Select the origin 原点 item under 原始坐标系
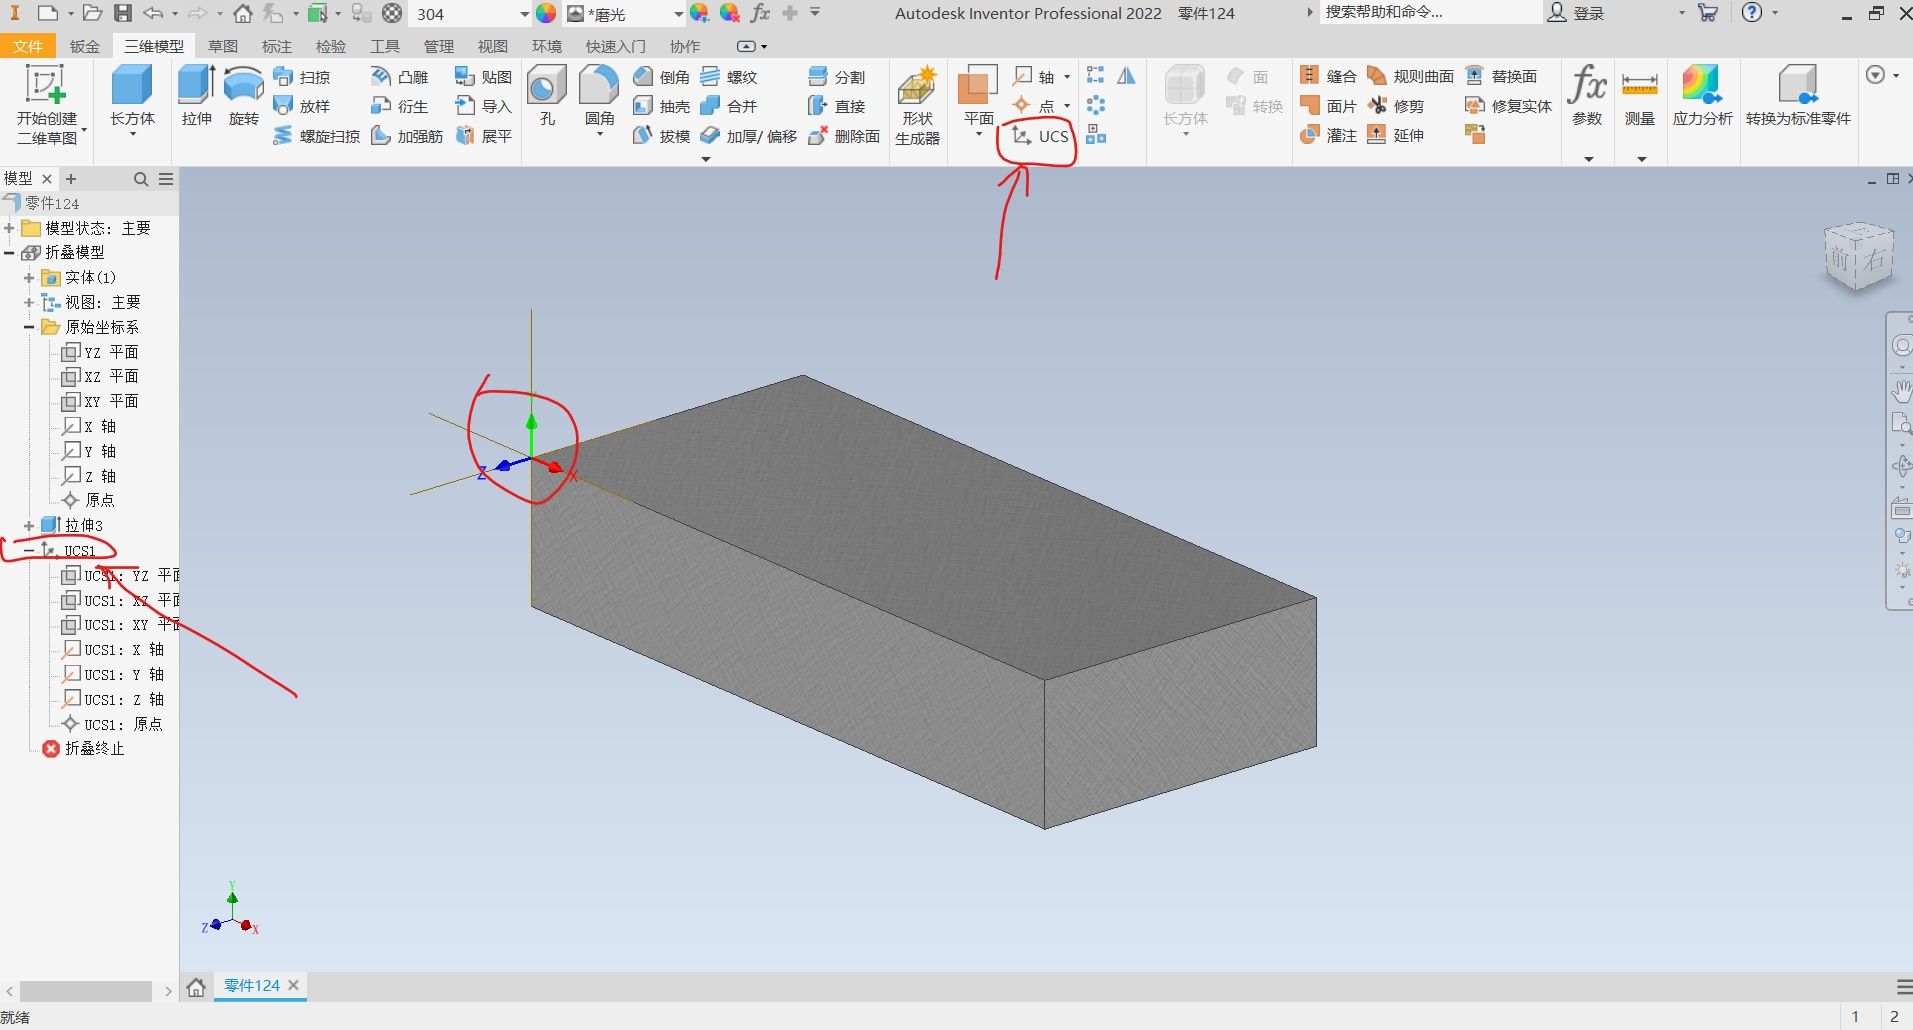This screenshot has width=1913, height=1030. [88, 500]
